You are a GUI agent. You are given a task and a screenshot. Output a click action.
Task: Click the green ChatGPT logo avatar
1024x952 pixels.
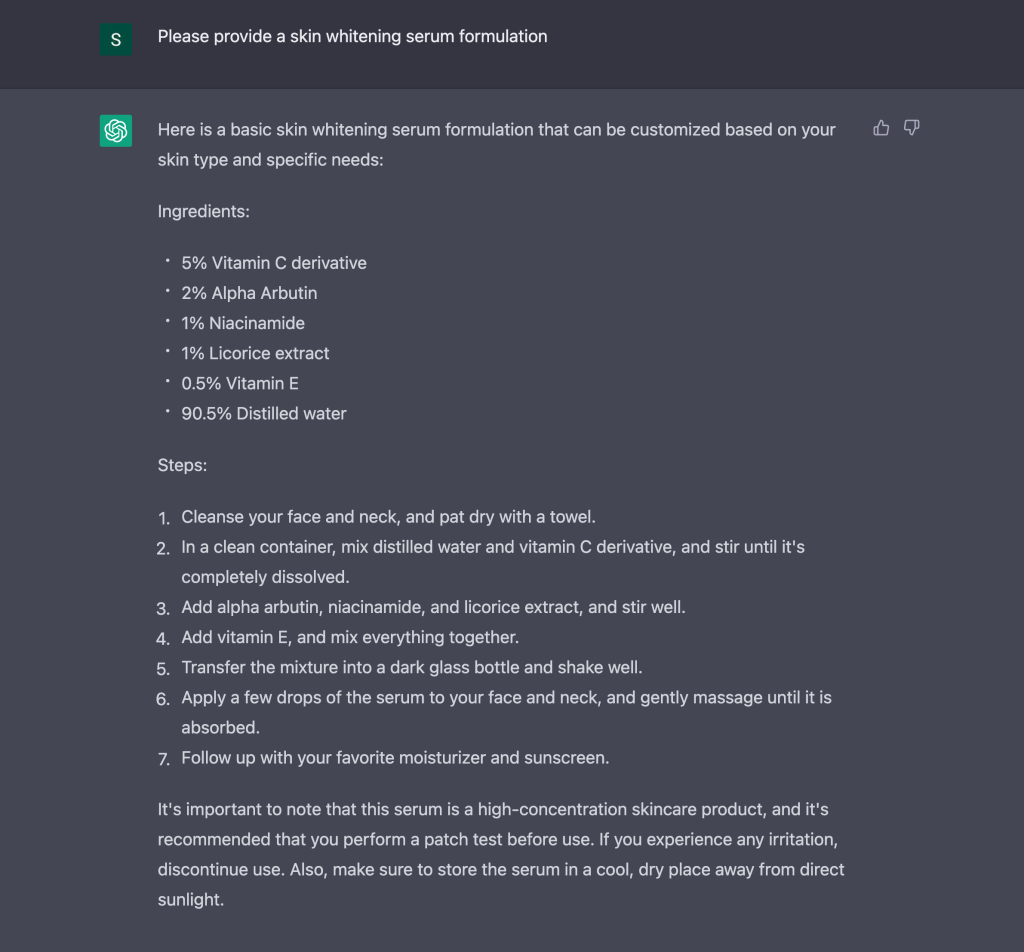click(116, 131)
